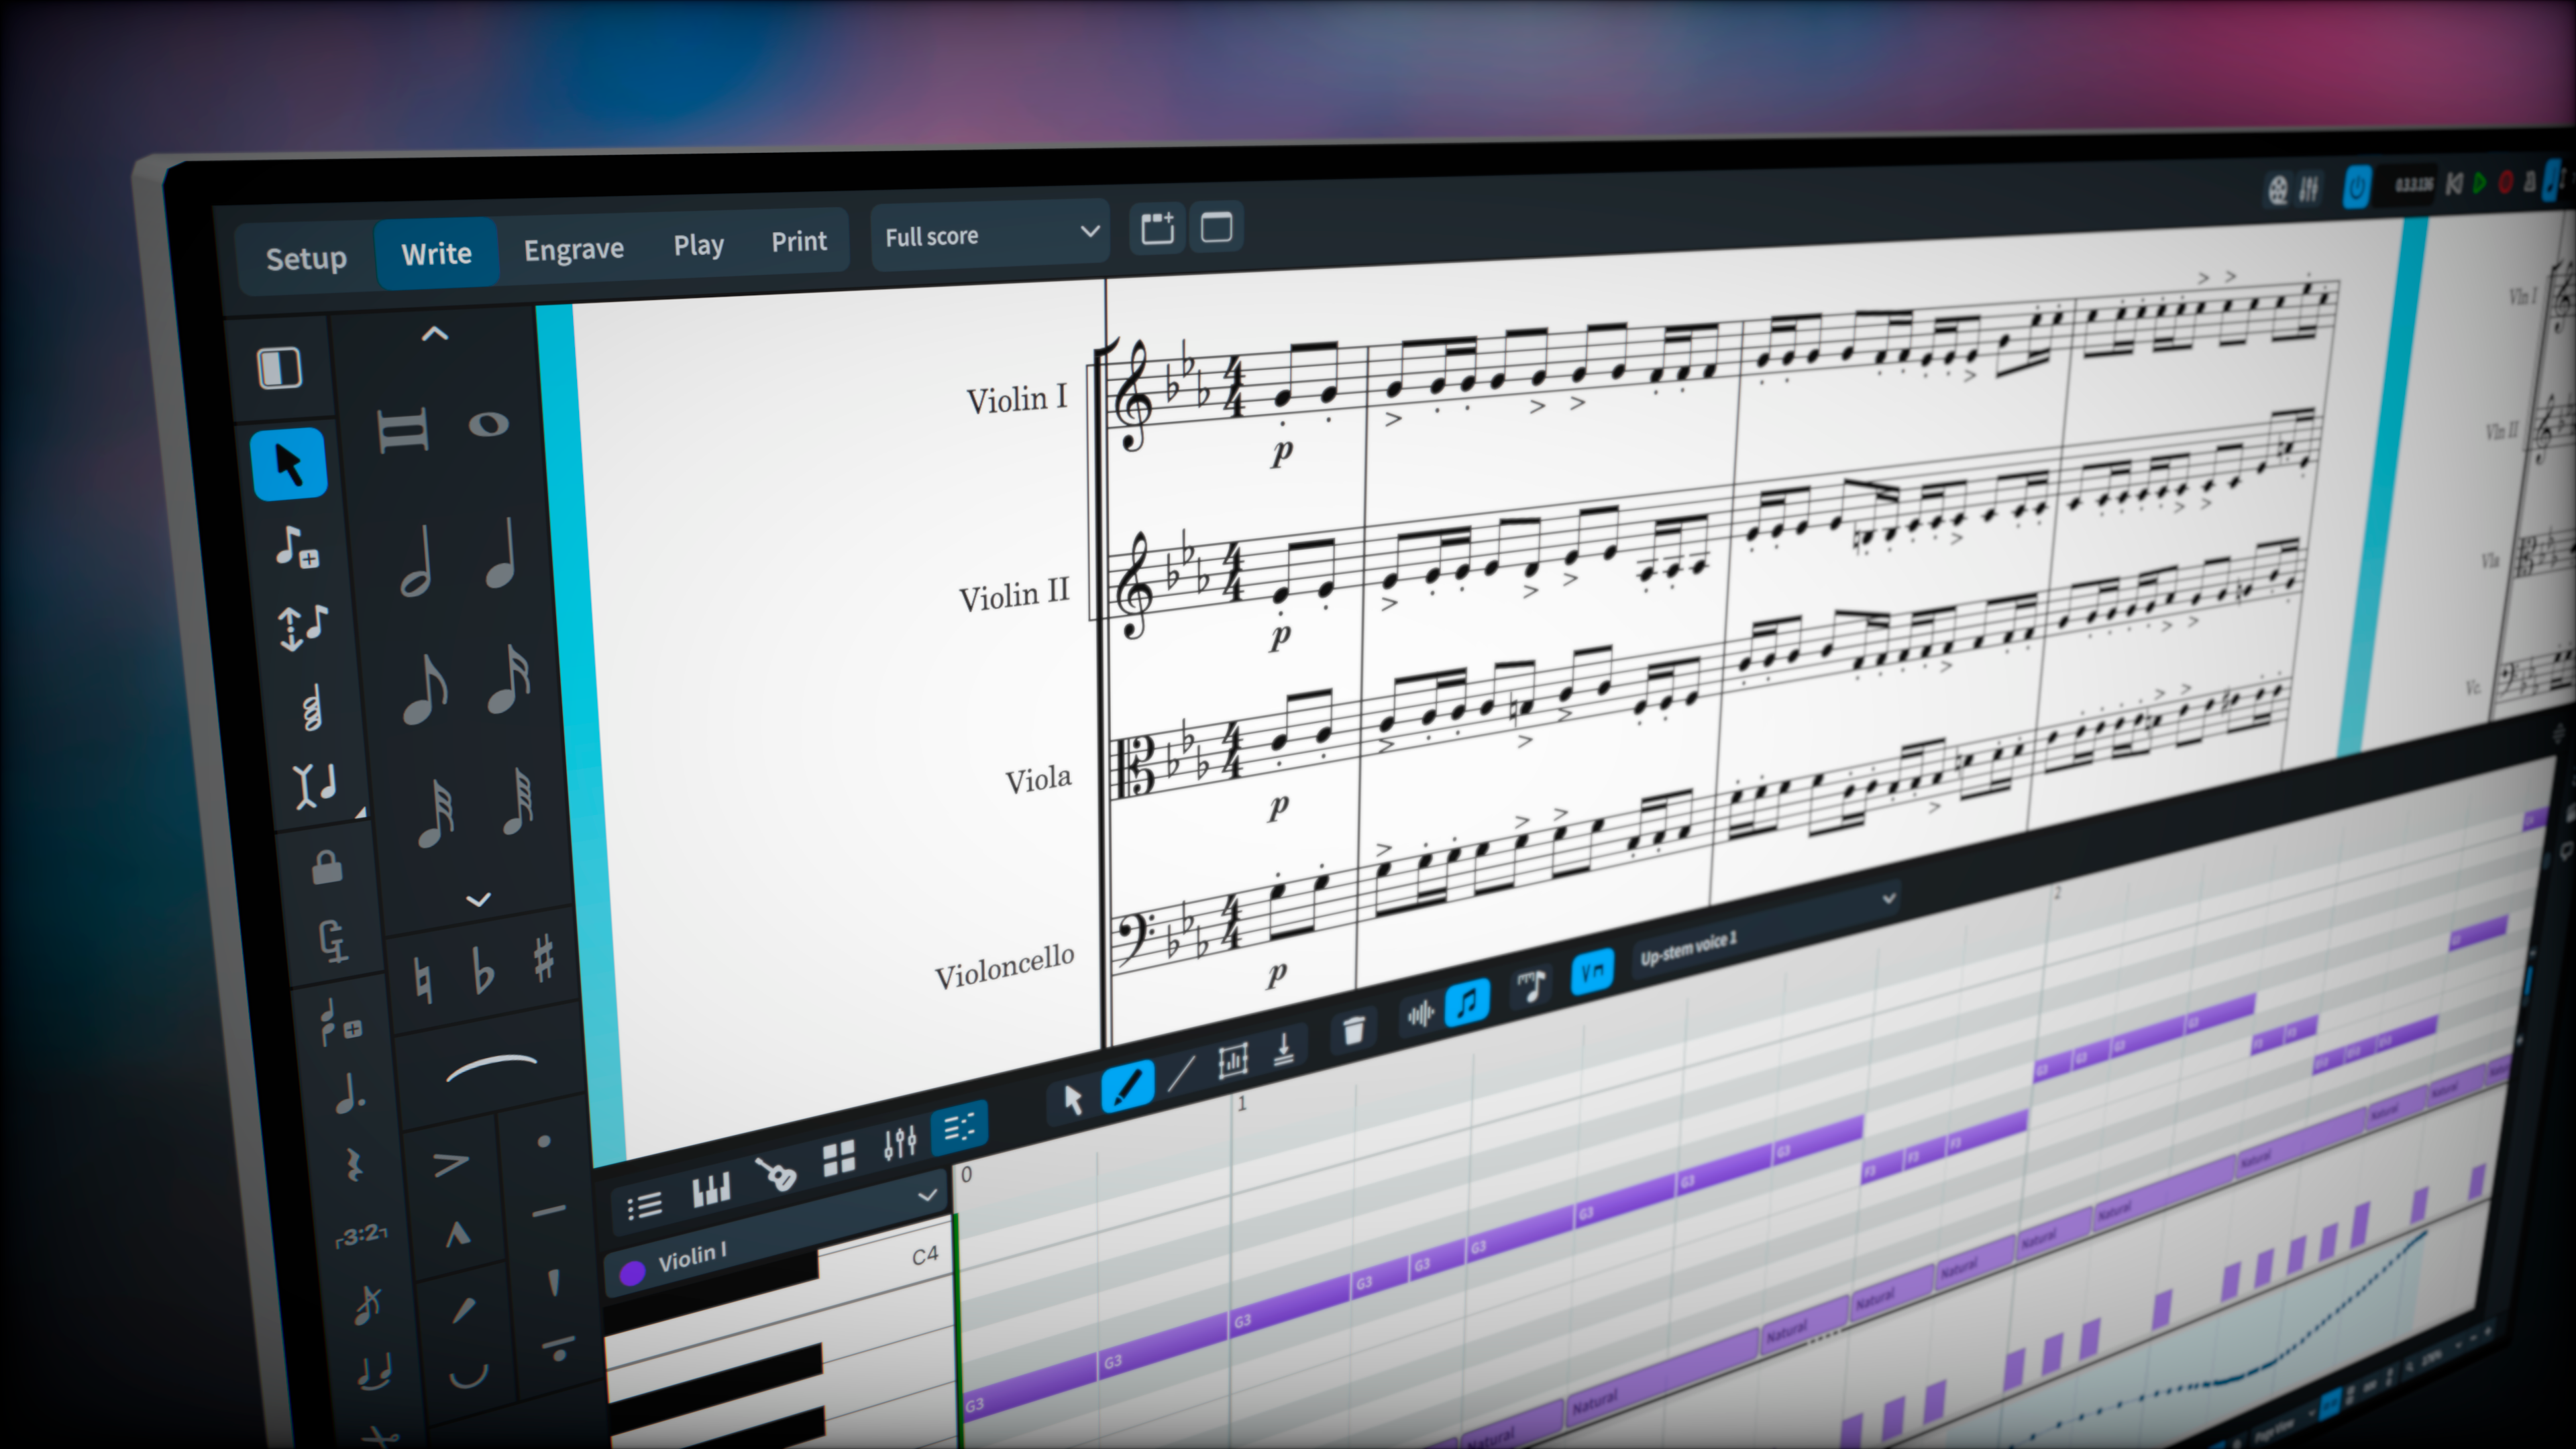
Task: Select the half note duration
Action: (415, 563)
